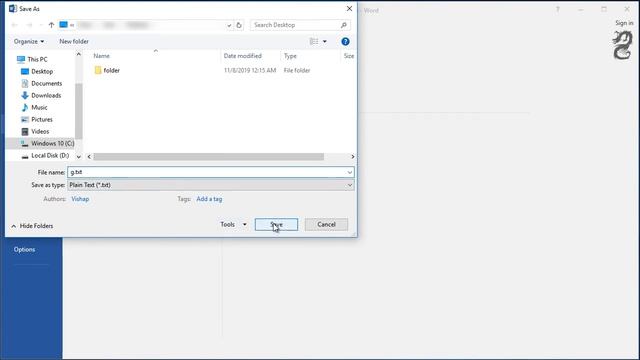Collapse with Hide Folders
This screenshot has width=640, height=360.
pos(32,226)
